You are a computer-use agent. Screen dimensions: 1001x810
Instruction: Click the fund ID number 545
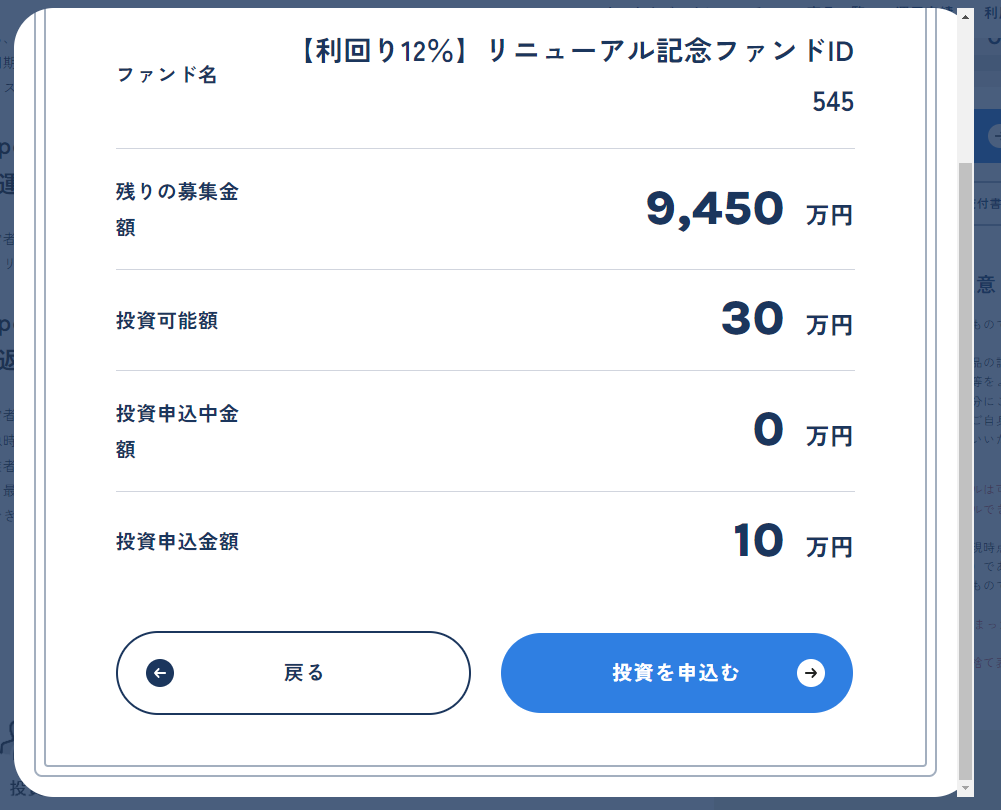click(833, 102)
